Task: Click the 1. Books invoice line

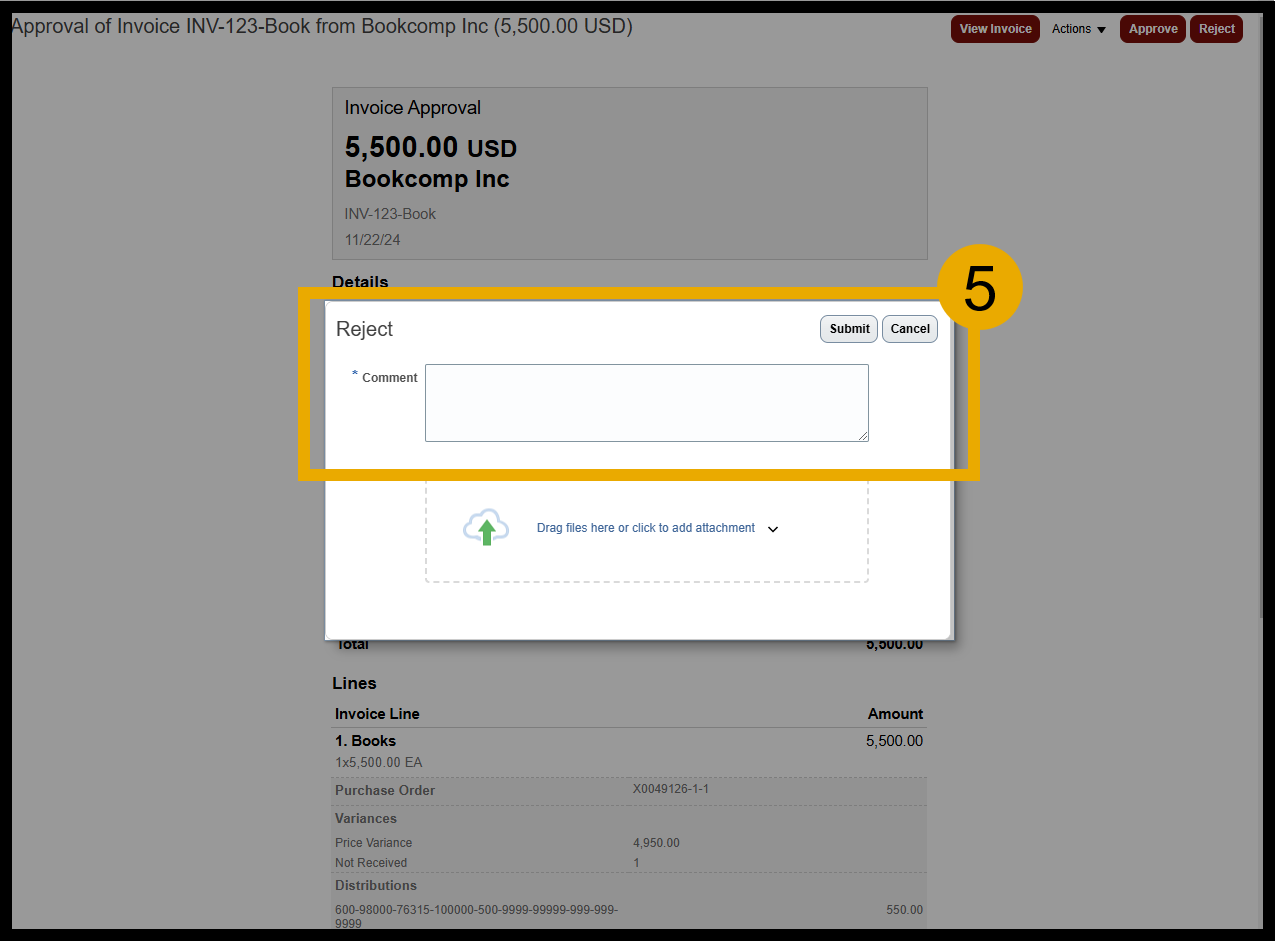Action: (365, 741)
